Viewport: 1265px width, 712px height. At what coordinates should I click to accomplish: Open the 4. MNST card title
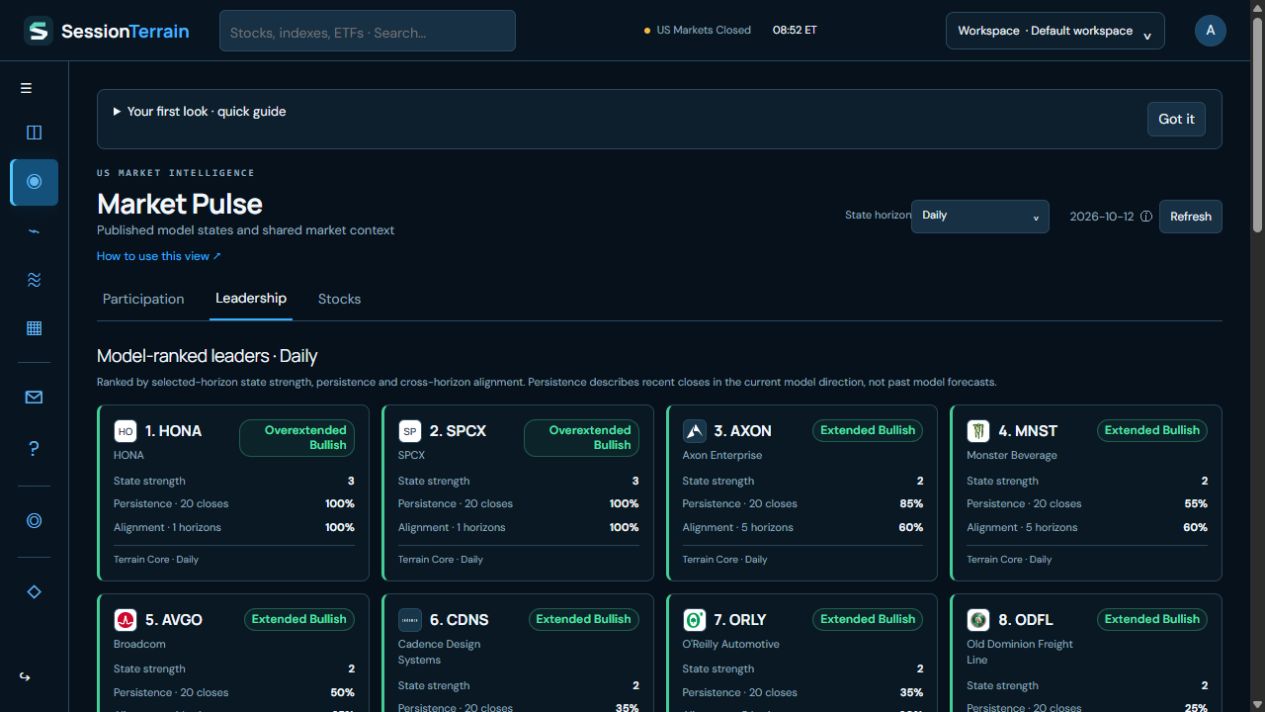point(1027,431)
